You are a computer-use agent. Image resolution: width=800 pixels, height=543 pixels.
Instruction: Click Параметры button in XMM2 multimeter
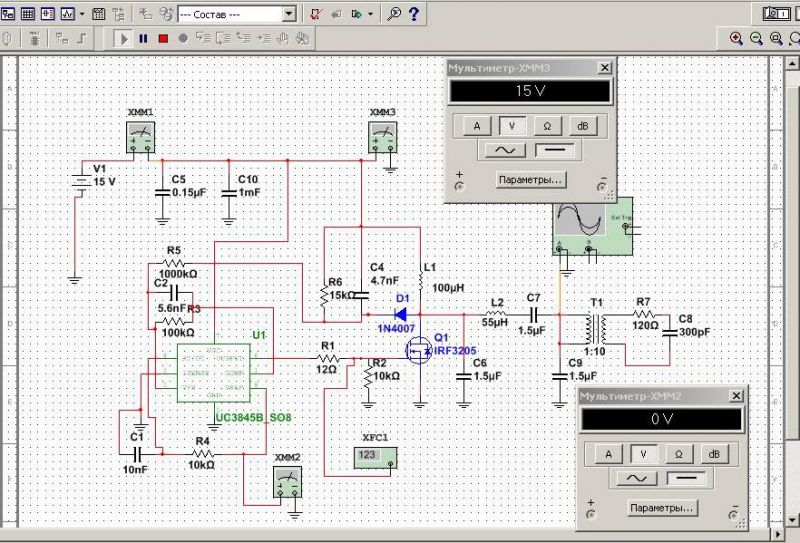(x=662, y=508)
